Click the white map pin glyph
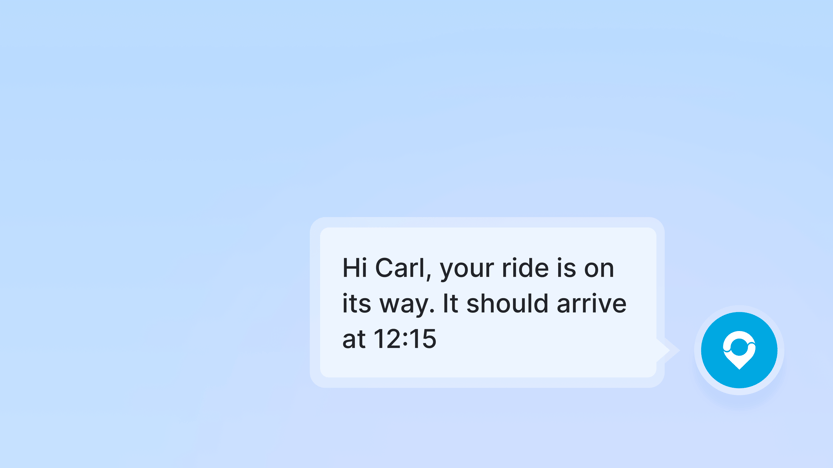Viewport: 833px width, 468px height. (739, 350)
